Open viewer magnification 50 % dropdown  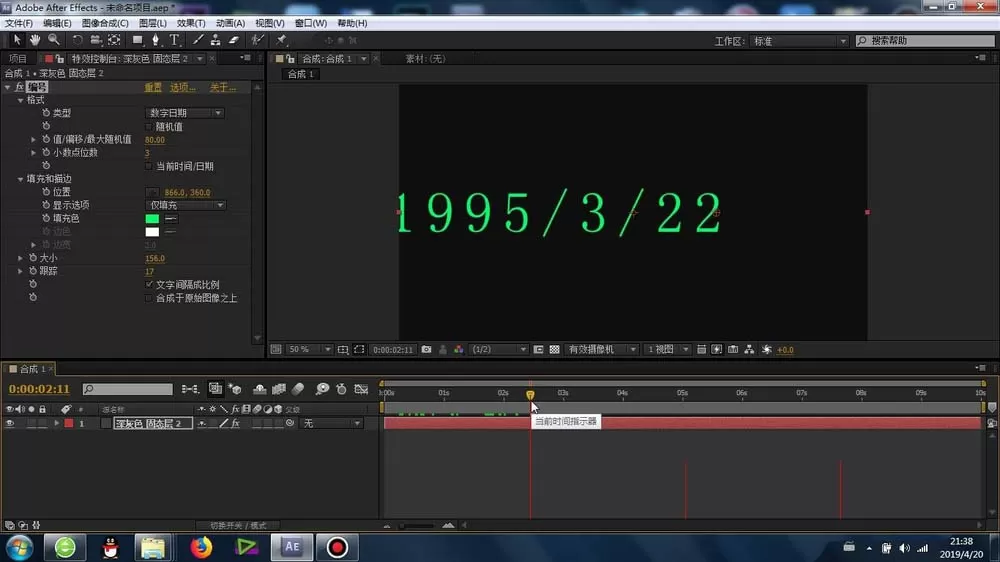[310, 350]
